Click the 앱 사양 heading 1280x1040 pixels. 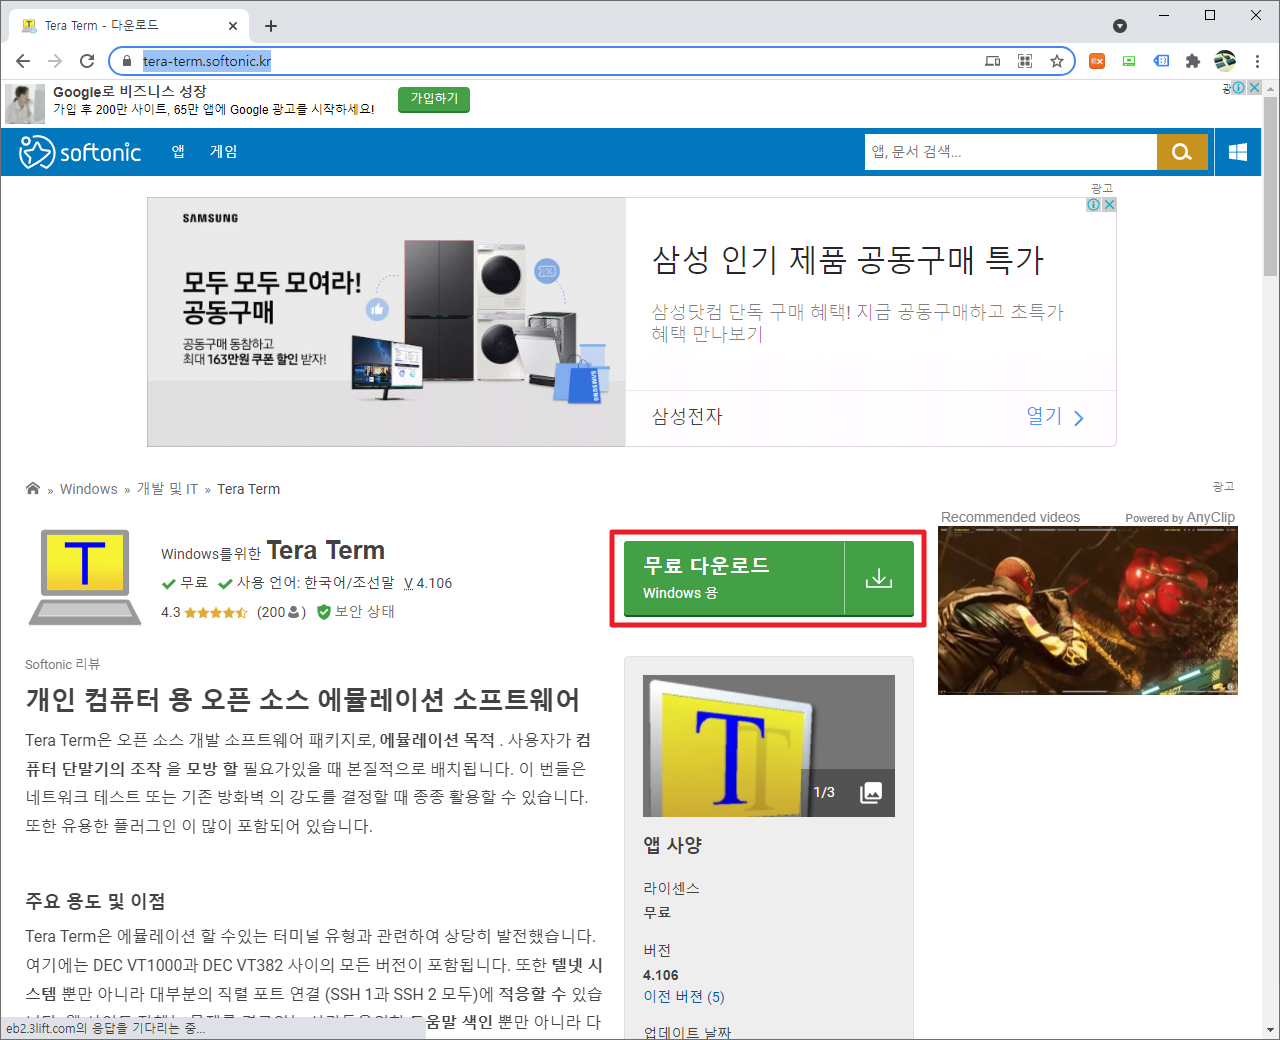(x=673, y=845)
